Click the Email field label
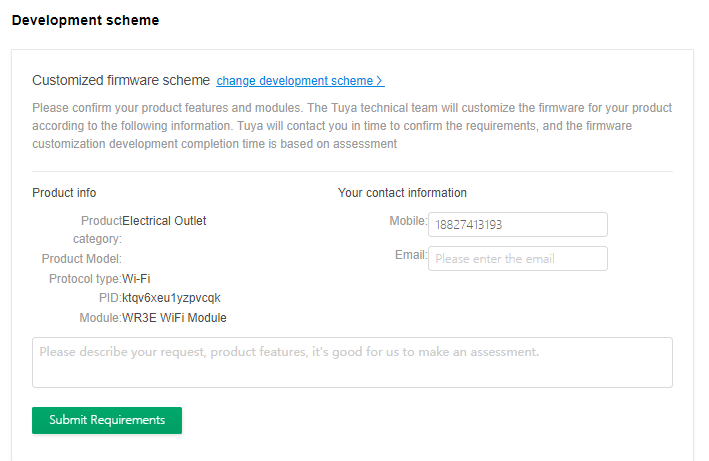This screenshot has height=461, width=709. pos(410,255)
